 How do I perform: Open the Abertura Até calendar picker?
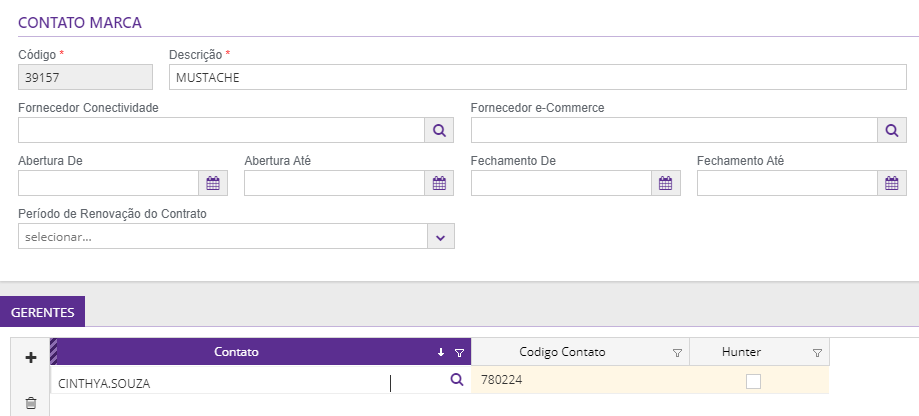click(439, 183)
